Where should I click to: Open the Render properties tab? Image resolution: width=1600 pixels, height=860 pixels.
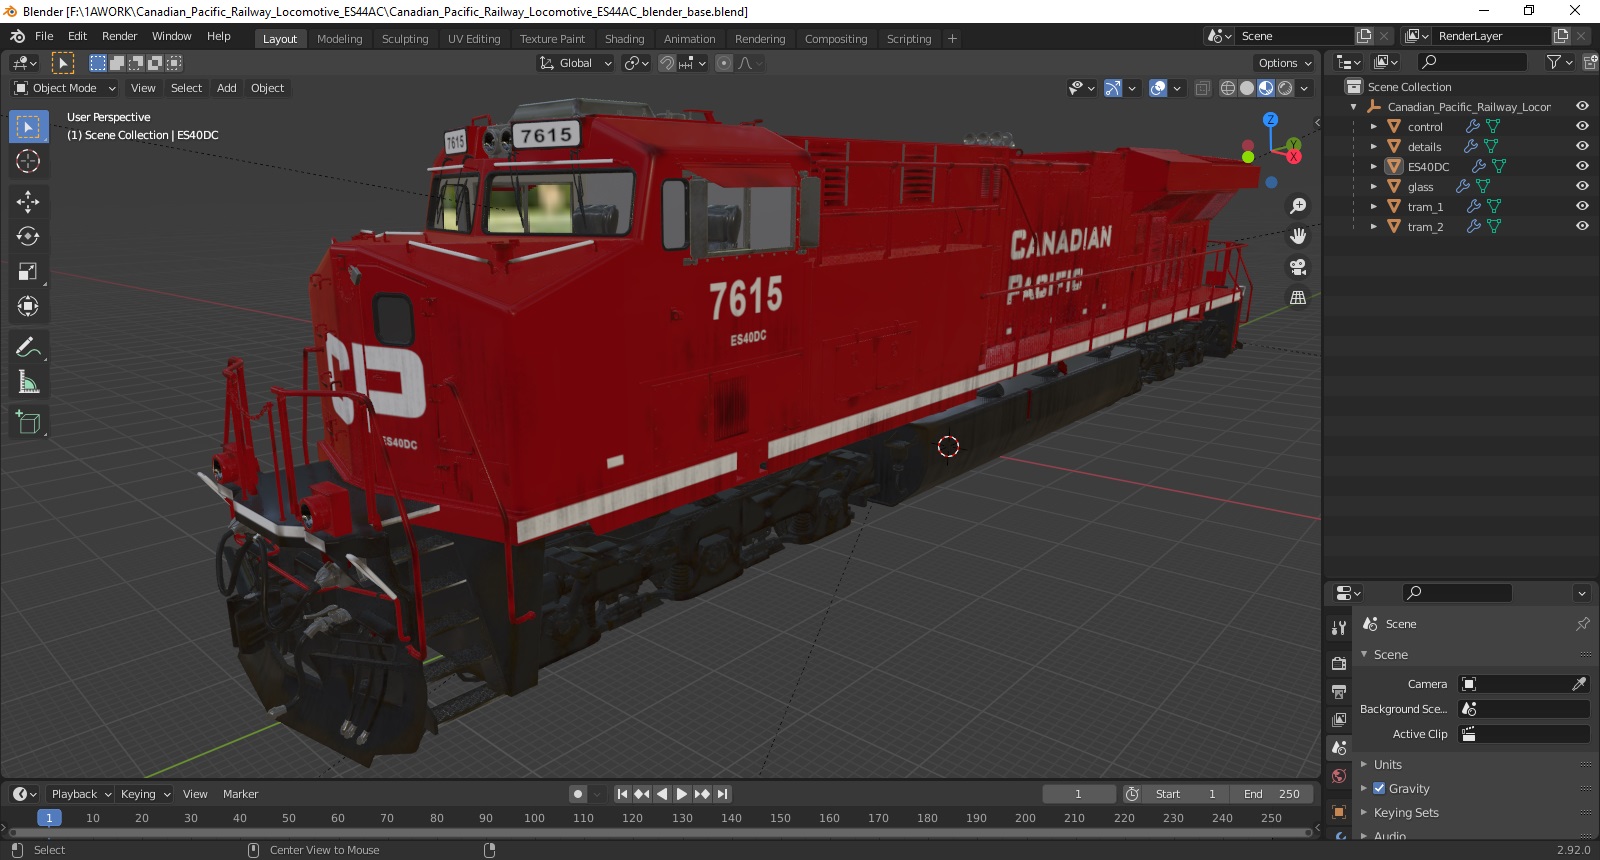click(x=1339, y=663)
